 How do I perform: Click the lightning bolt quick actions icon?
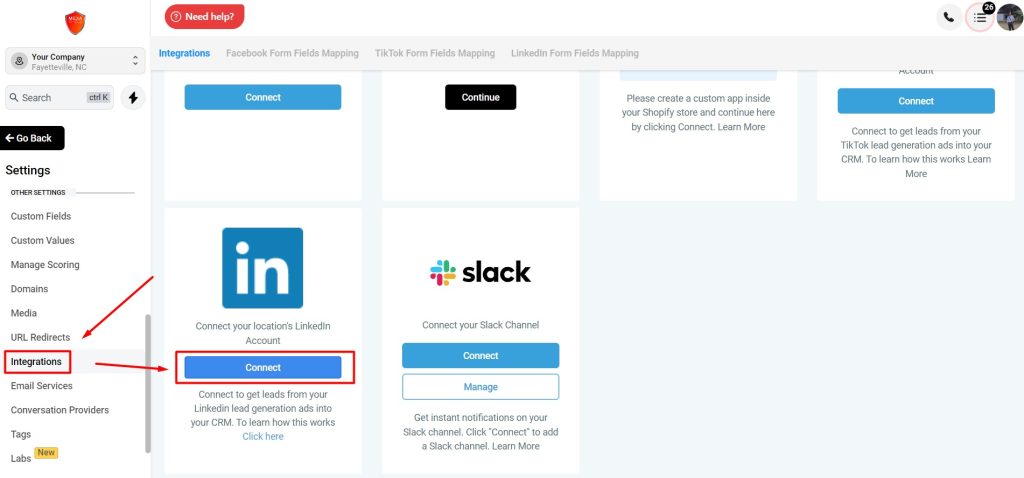[133, 97]
